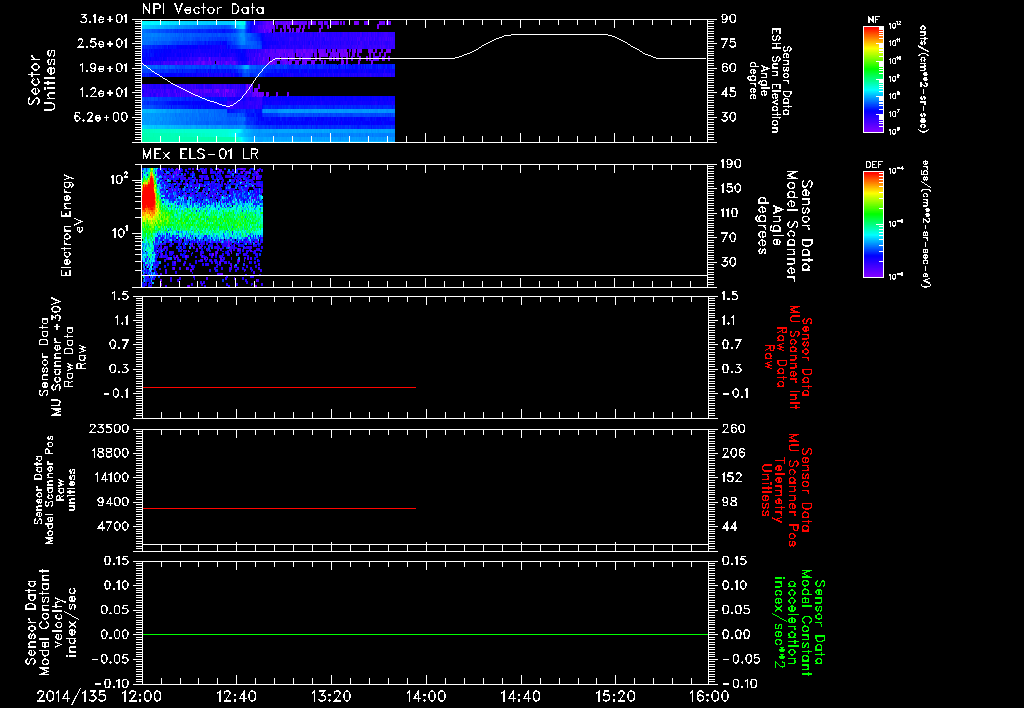Click the cnts/(cm**2-sr-sec) units label
Viewport: 1024px width, 708px height.
[923, 79]
